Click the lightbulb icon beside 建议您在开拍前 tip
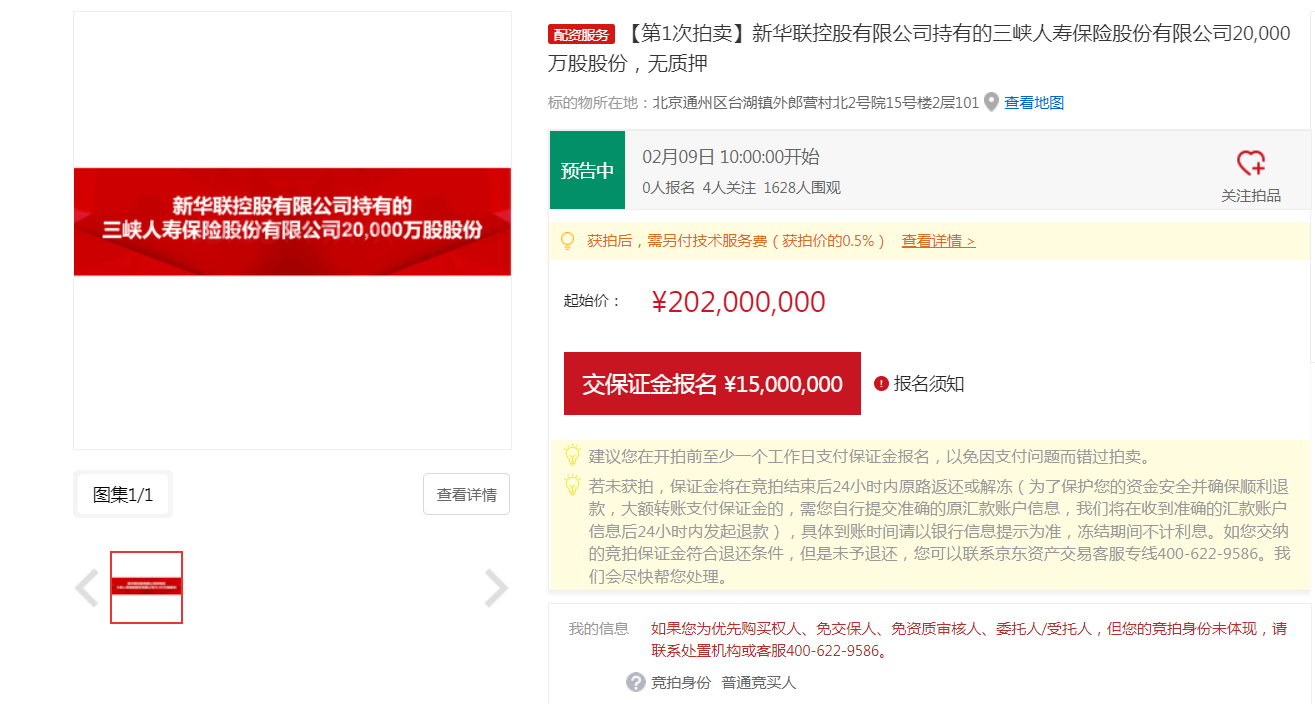 (x=572, y=456)
